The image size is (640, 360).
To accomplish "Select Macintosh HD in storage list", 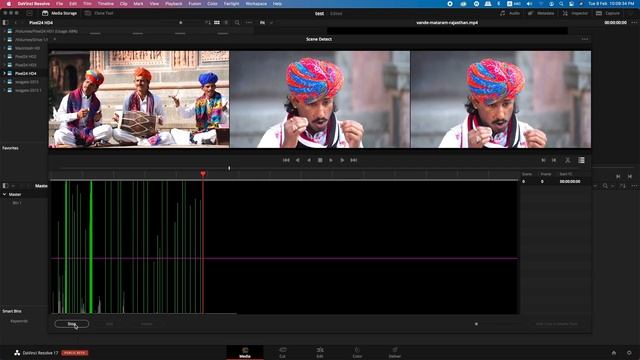I will 27,48.
